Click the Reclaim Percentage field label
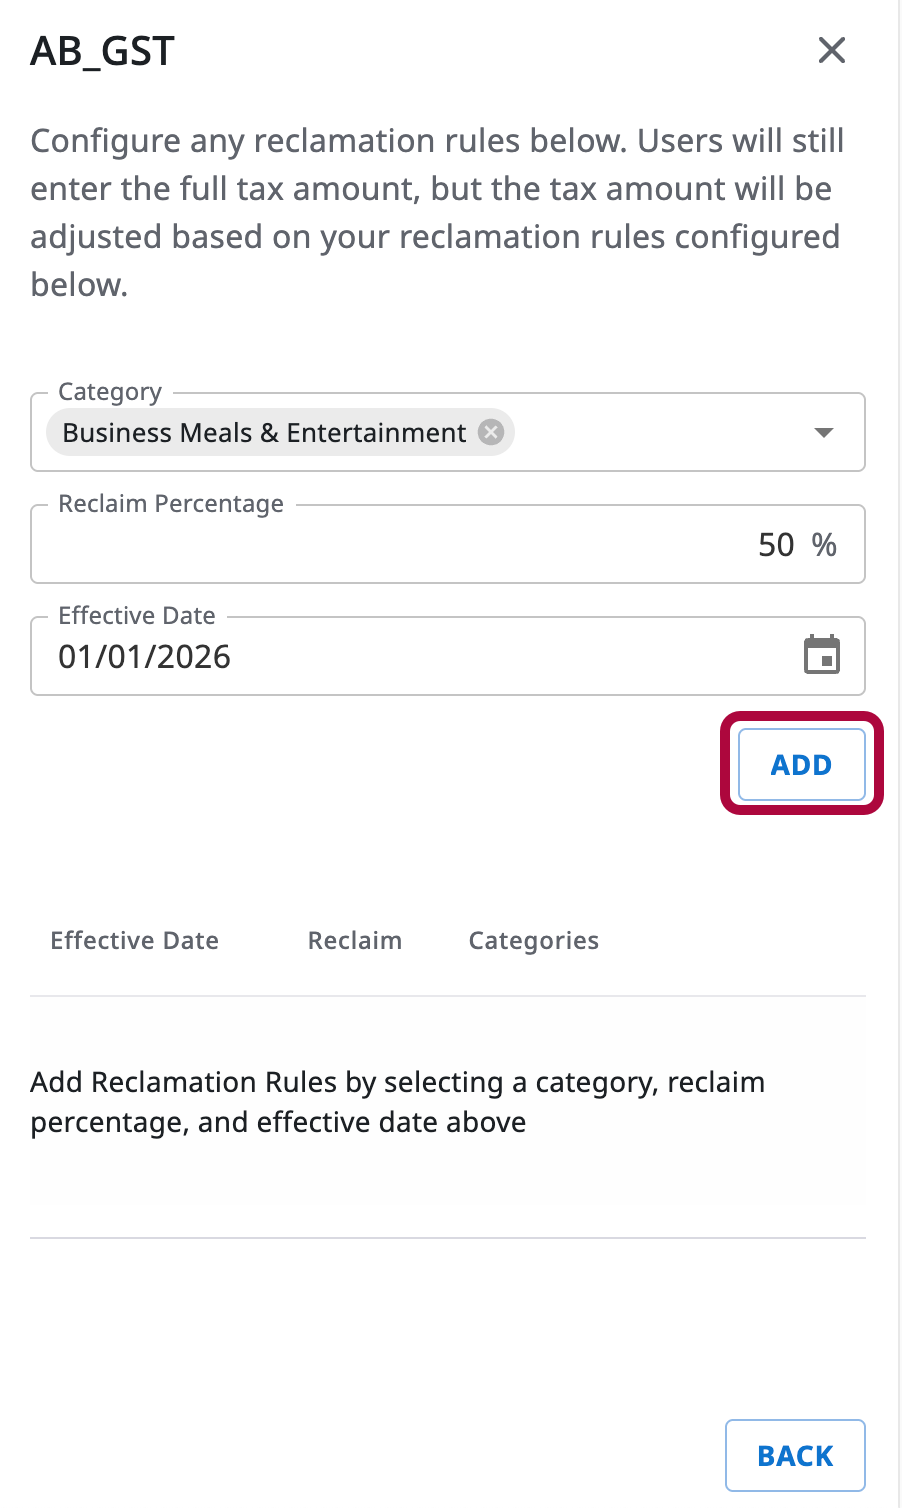902x1508 pixels. pos(171,504)
